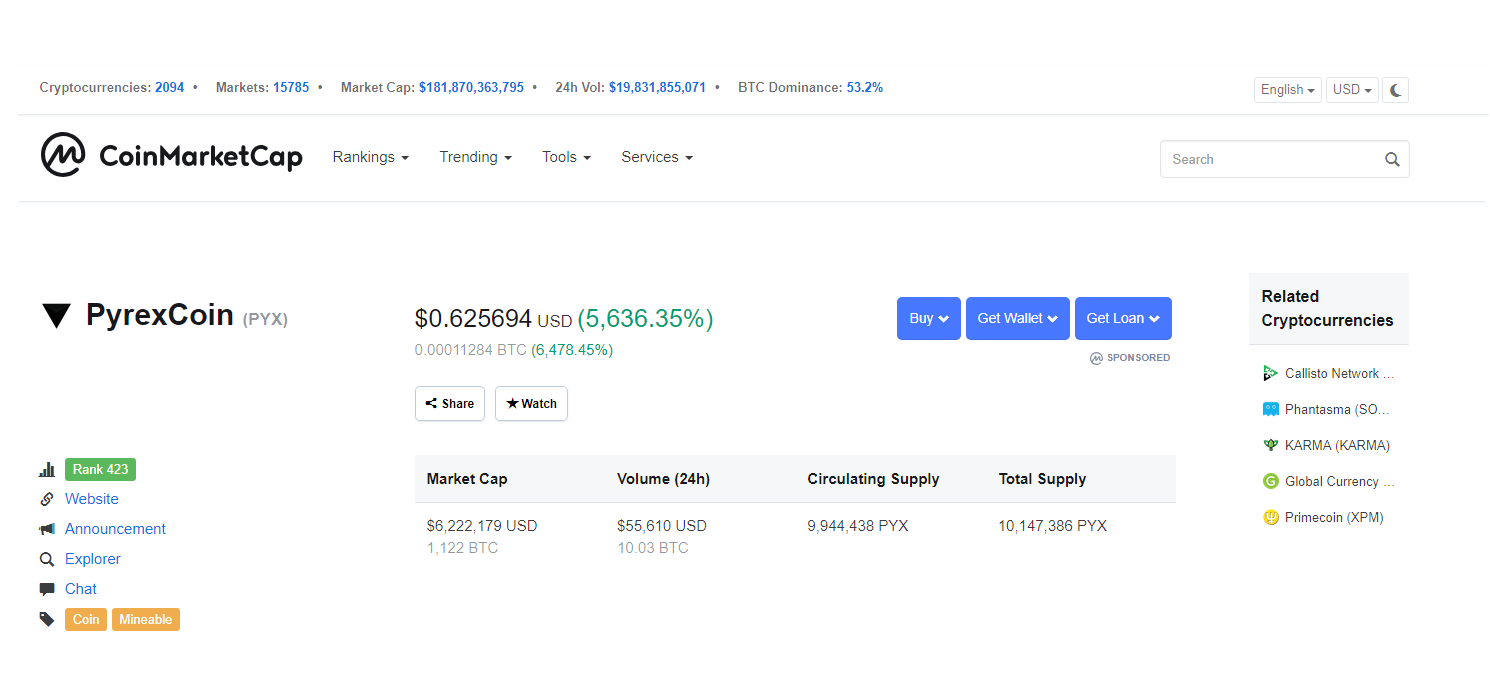Image resolution: width=1490 pixels, height=688 pixels.
Task: Click the megaphone icon beside Announcement
Action: coord(47,529)
